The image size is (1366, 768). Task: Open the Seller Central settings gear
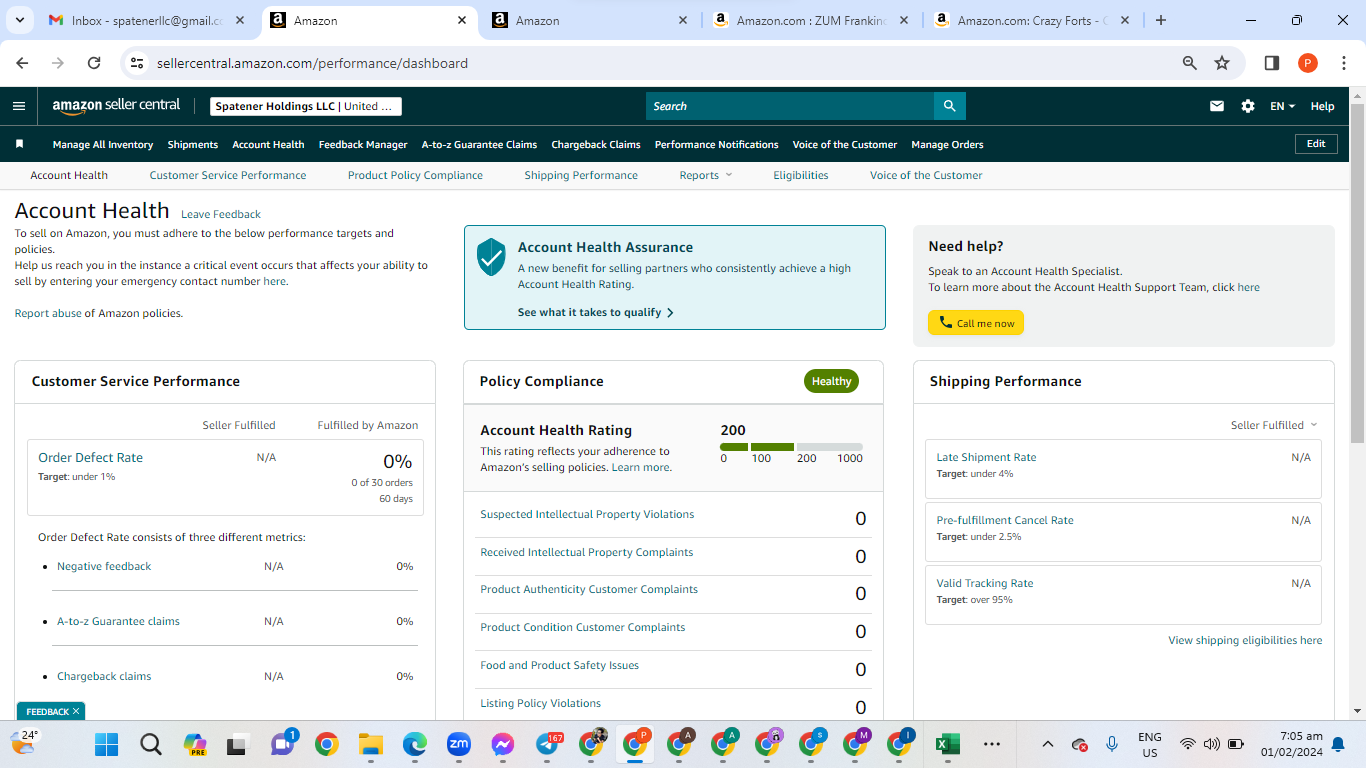(x=1248, y=106)
